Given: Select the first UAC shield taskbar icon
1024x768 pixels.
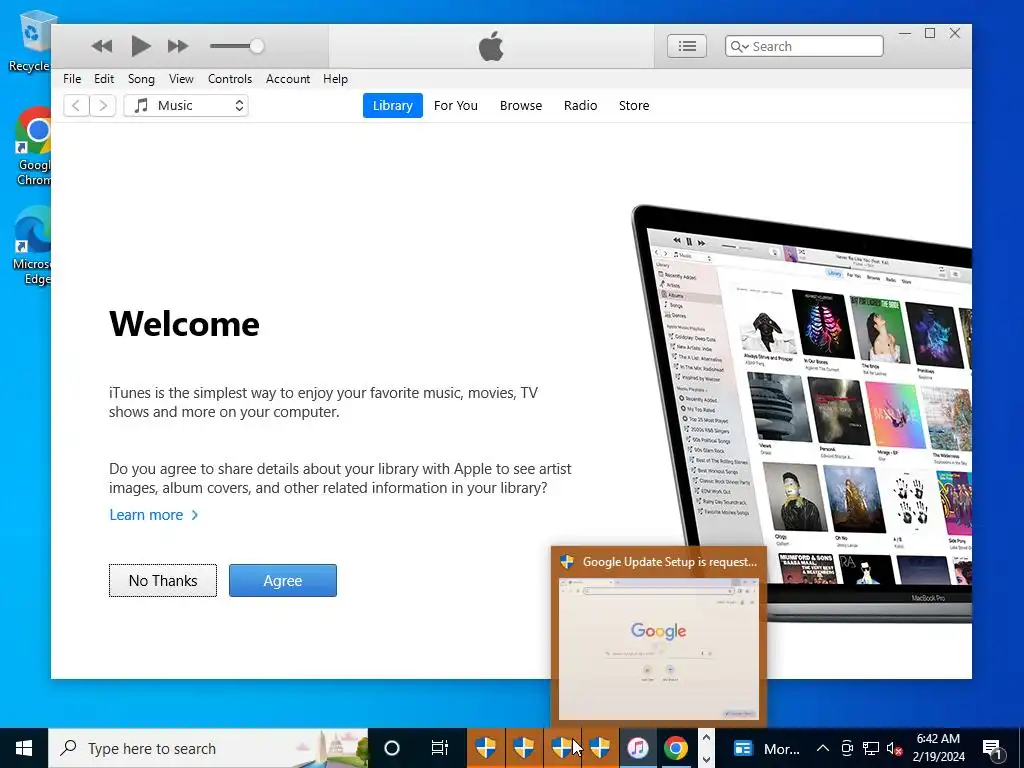Looking at the screenshot, I should pos(485,748).
